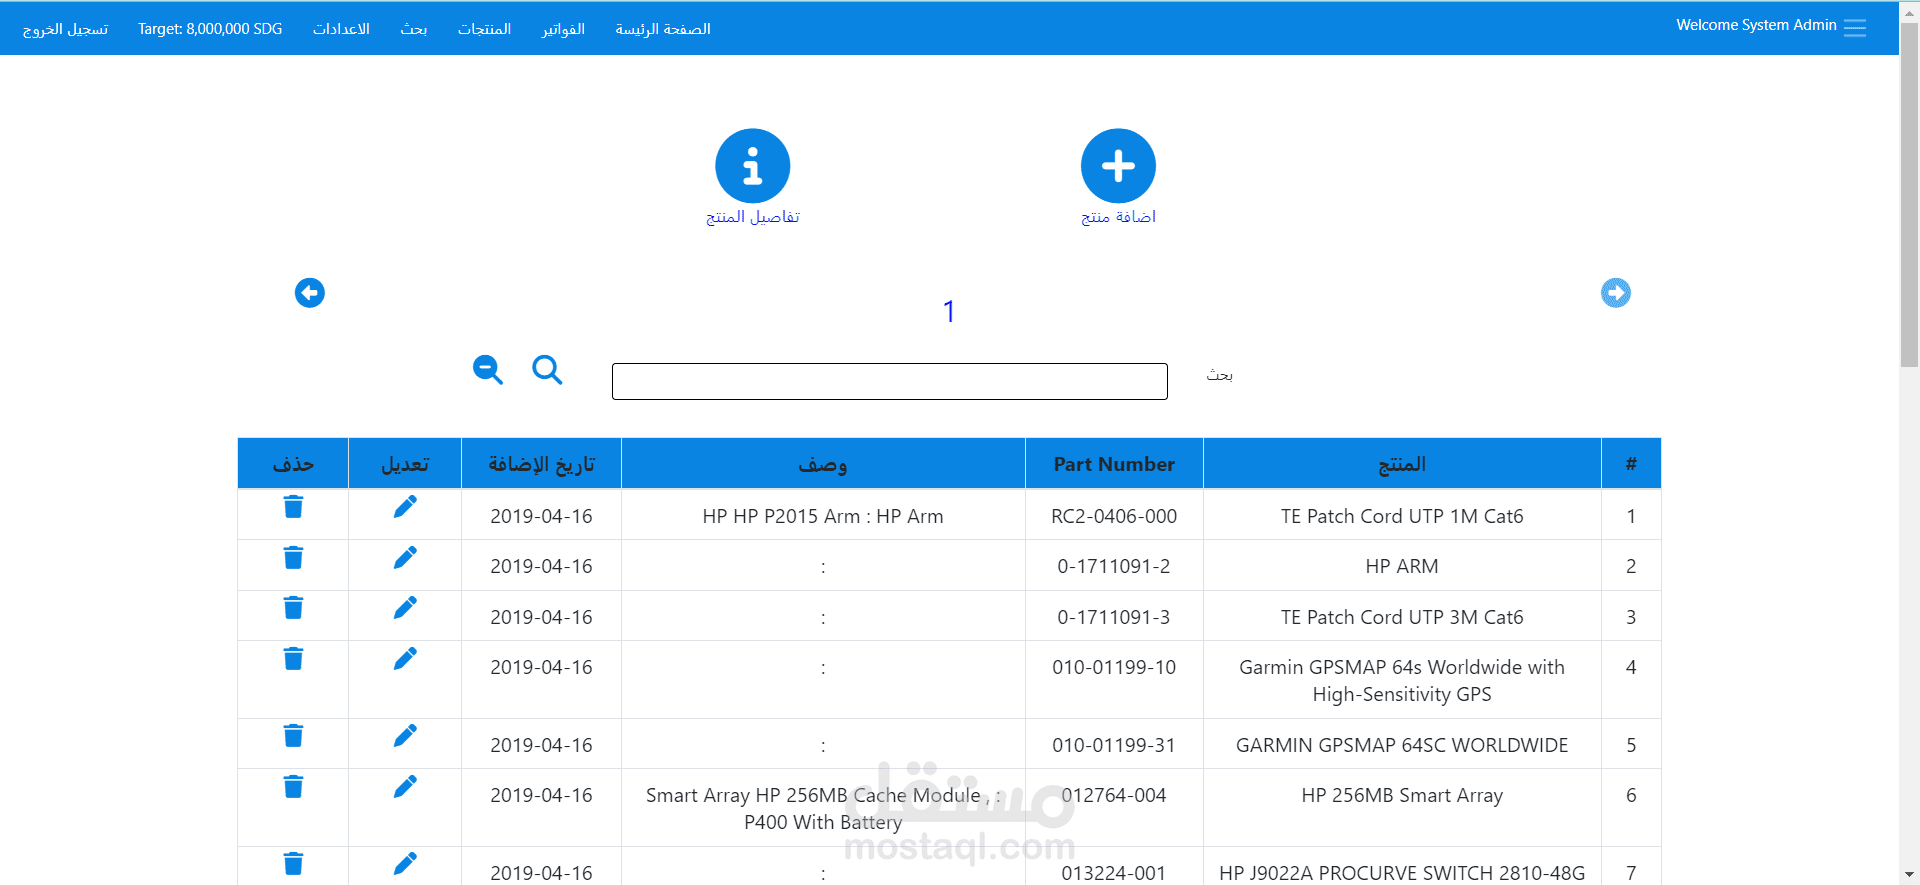Open the المنتجات products menu item
Viewport: 1920px width, 885px height.
tap(485, 29)
